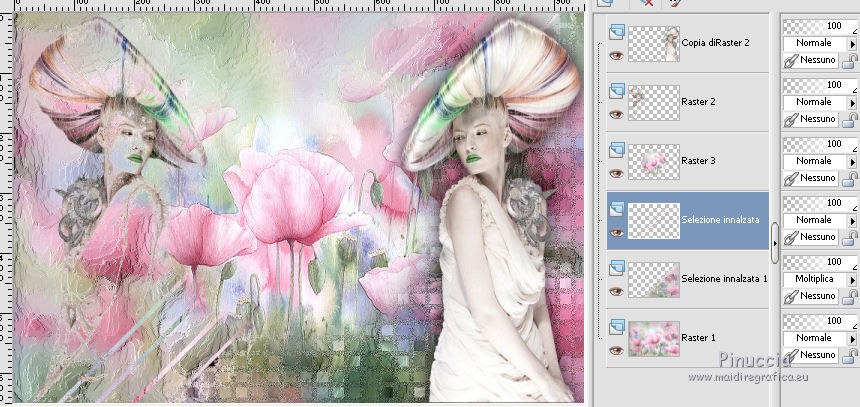Screen dimensions: 860x407
Task: Hide the Raster 2 layer with its eye icon
Action: 616,114
